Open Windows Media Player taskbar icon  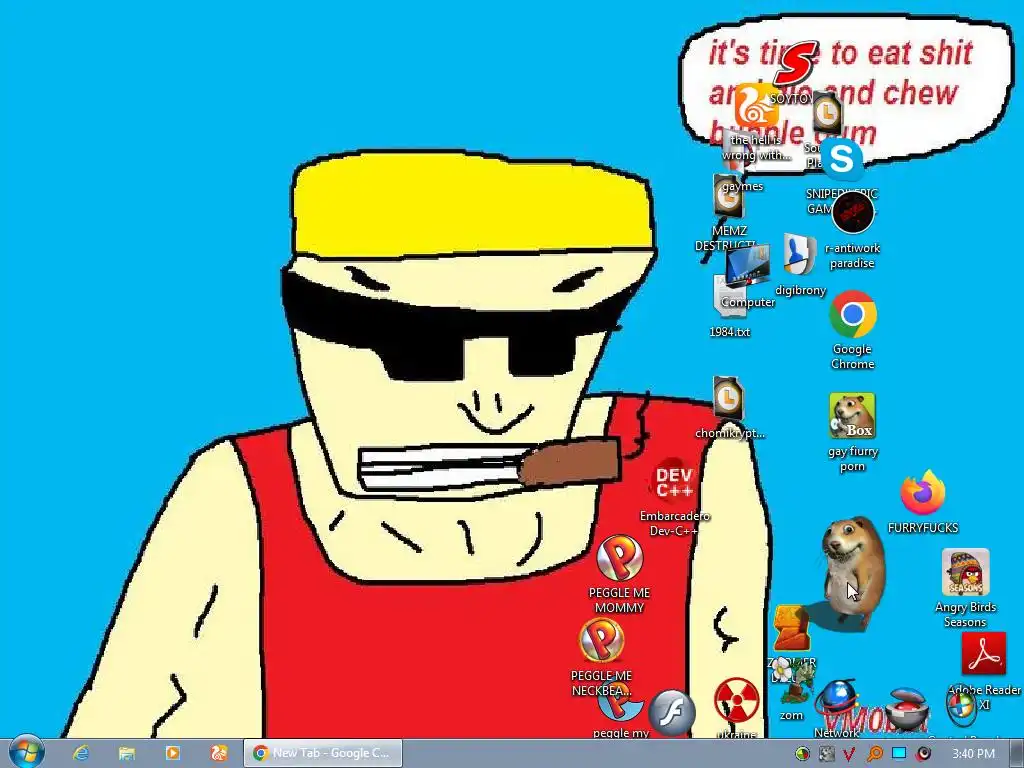pyautogui.click(x=172, y=753)
